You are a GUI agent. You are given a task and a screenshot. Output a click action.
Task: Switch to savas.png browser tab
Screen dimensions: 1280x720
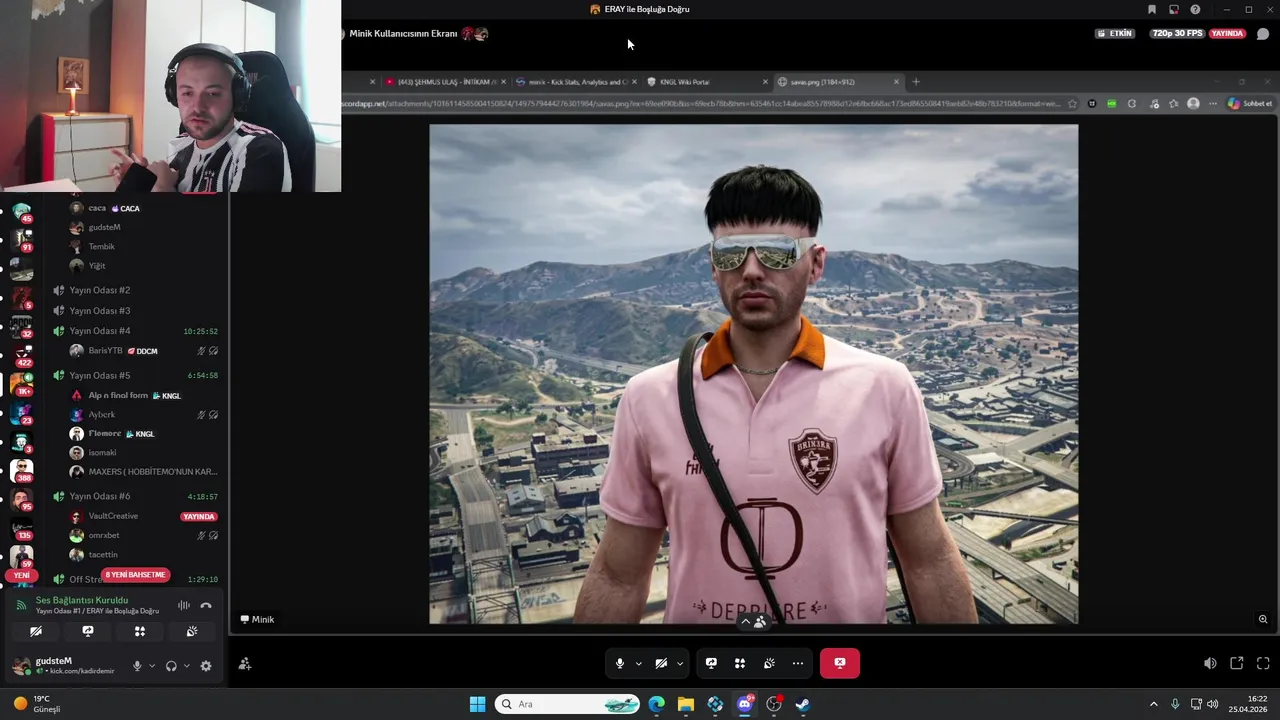point(838,82)
